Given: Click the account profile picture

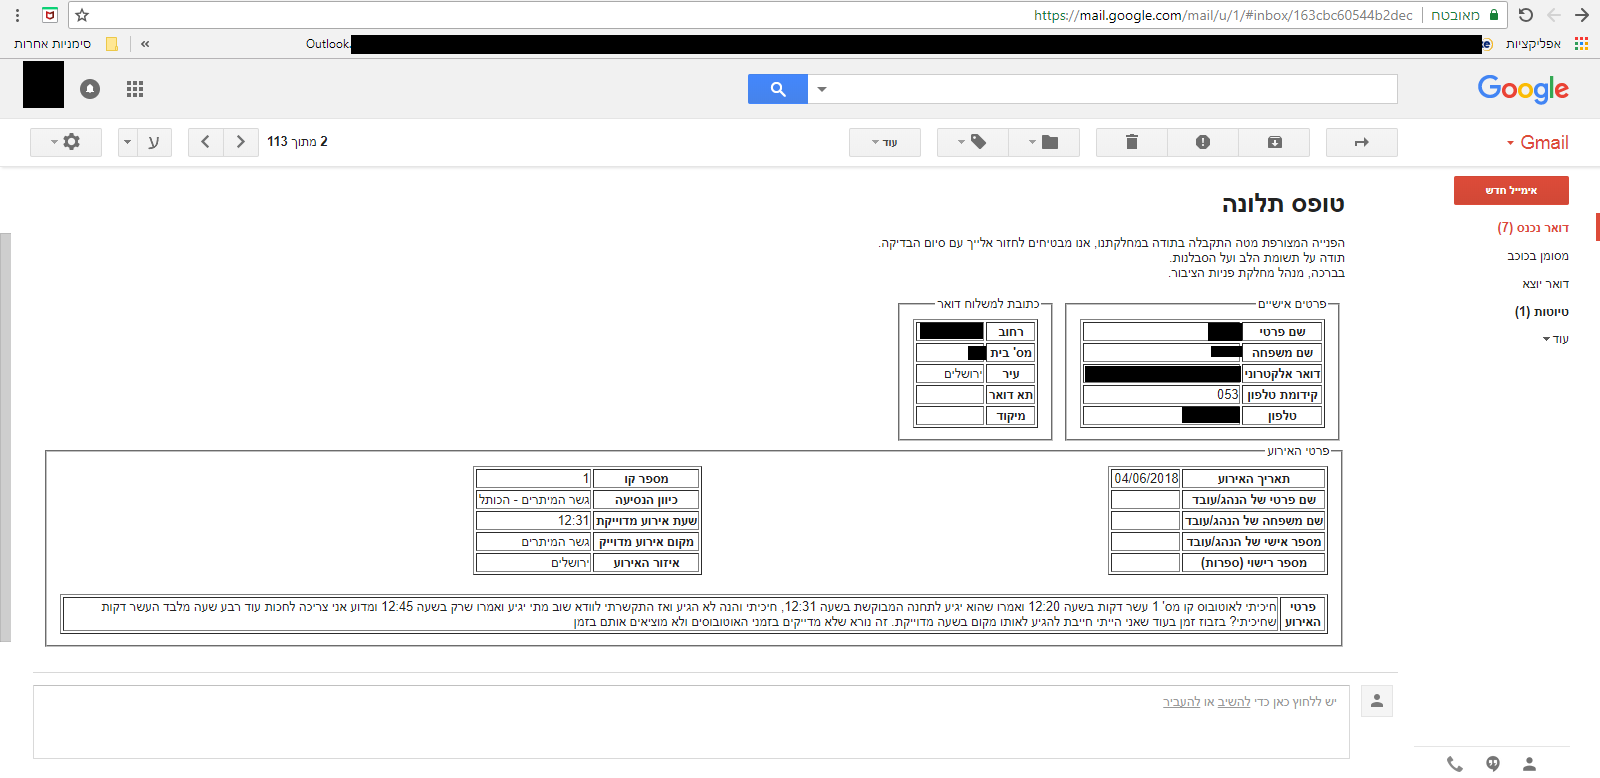Looking at the screenshot, I should pos(44,85).
